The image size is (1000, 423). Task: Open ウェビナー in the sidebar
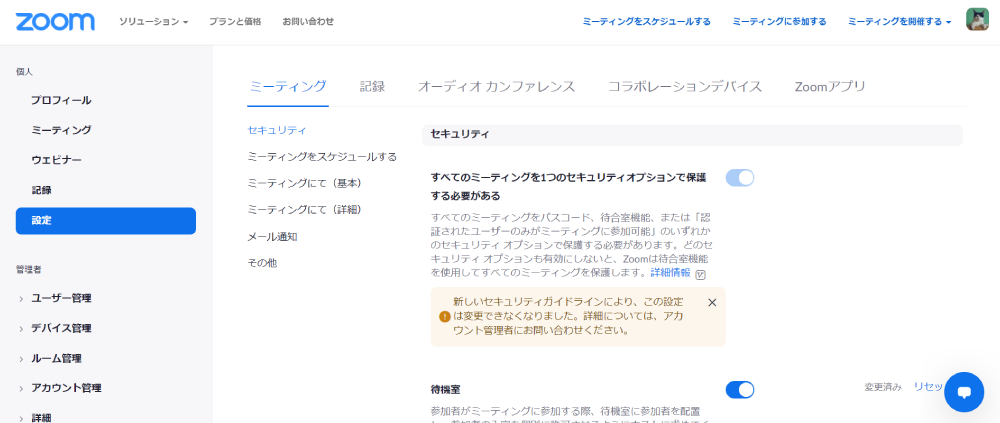tap(56, 160)
